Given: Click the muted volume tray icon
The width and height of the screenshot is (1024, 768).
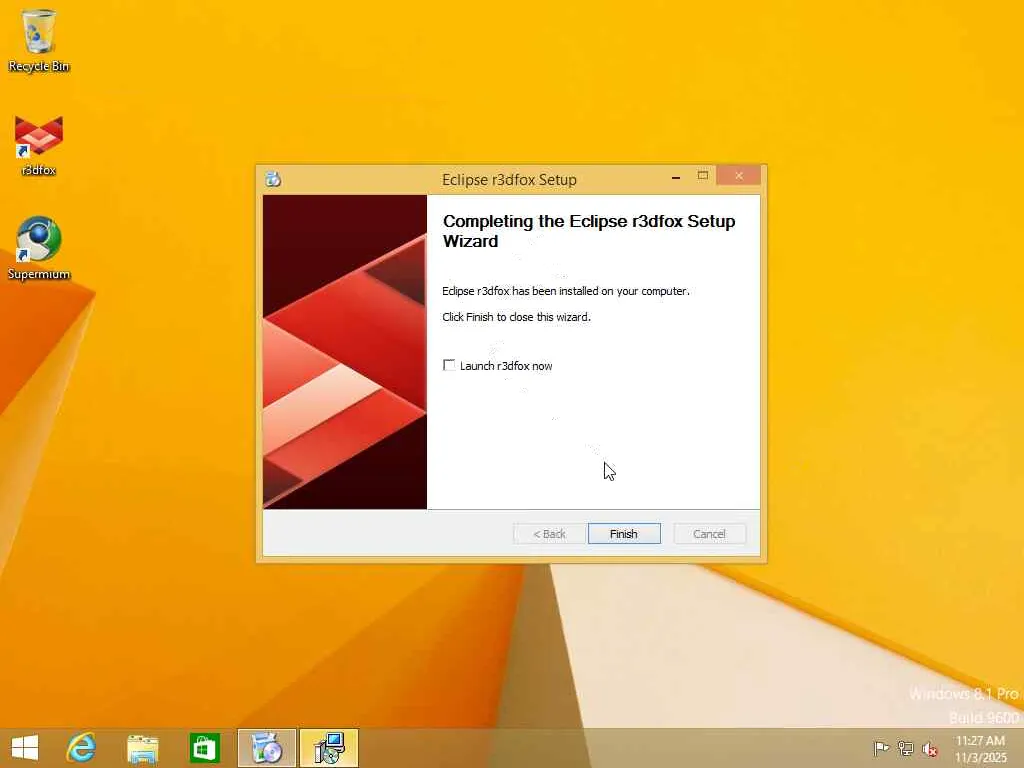Looking at the screenshot, I should point(929,749).
